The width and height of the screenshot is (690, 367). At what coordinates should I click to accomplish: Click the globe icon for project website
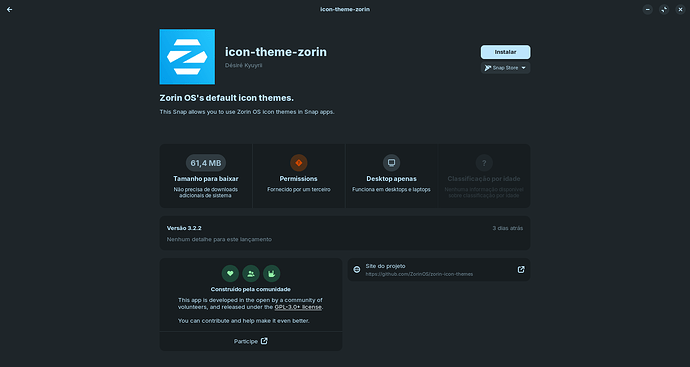coord(357,270)
